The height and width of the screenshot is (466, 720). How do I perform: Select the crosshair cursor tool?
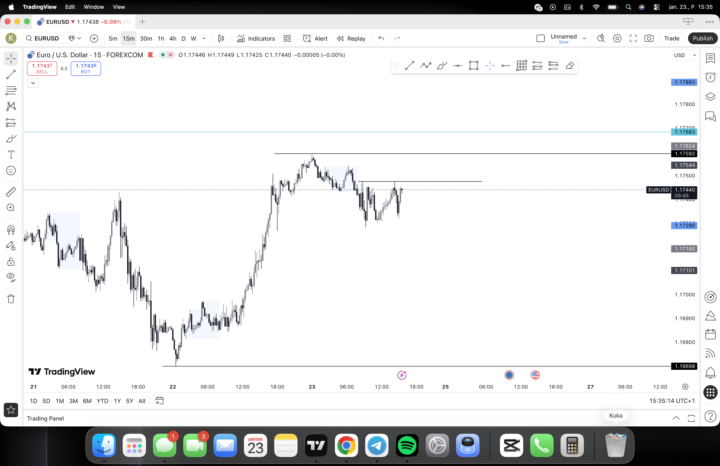click(11, 58)
